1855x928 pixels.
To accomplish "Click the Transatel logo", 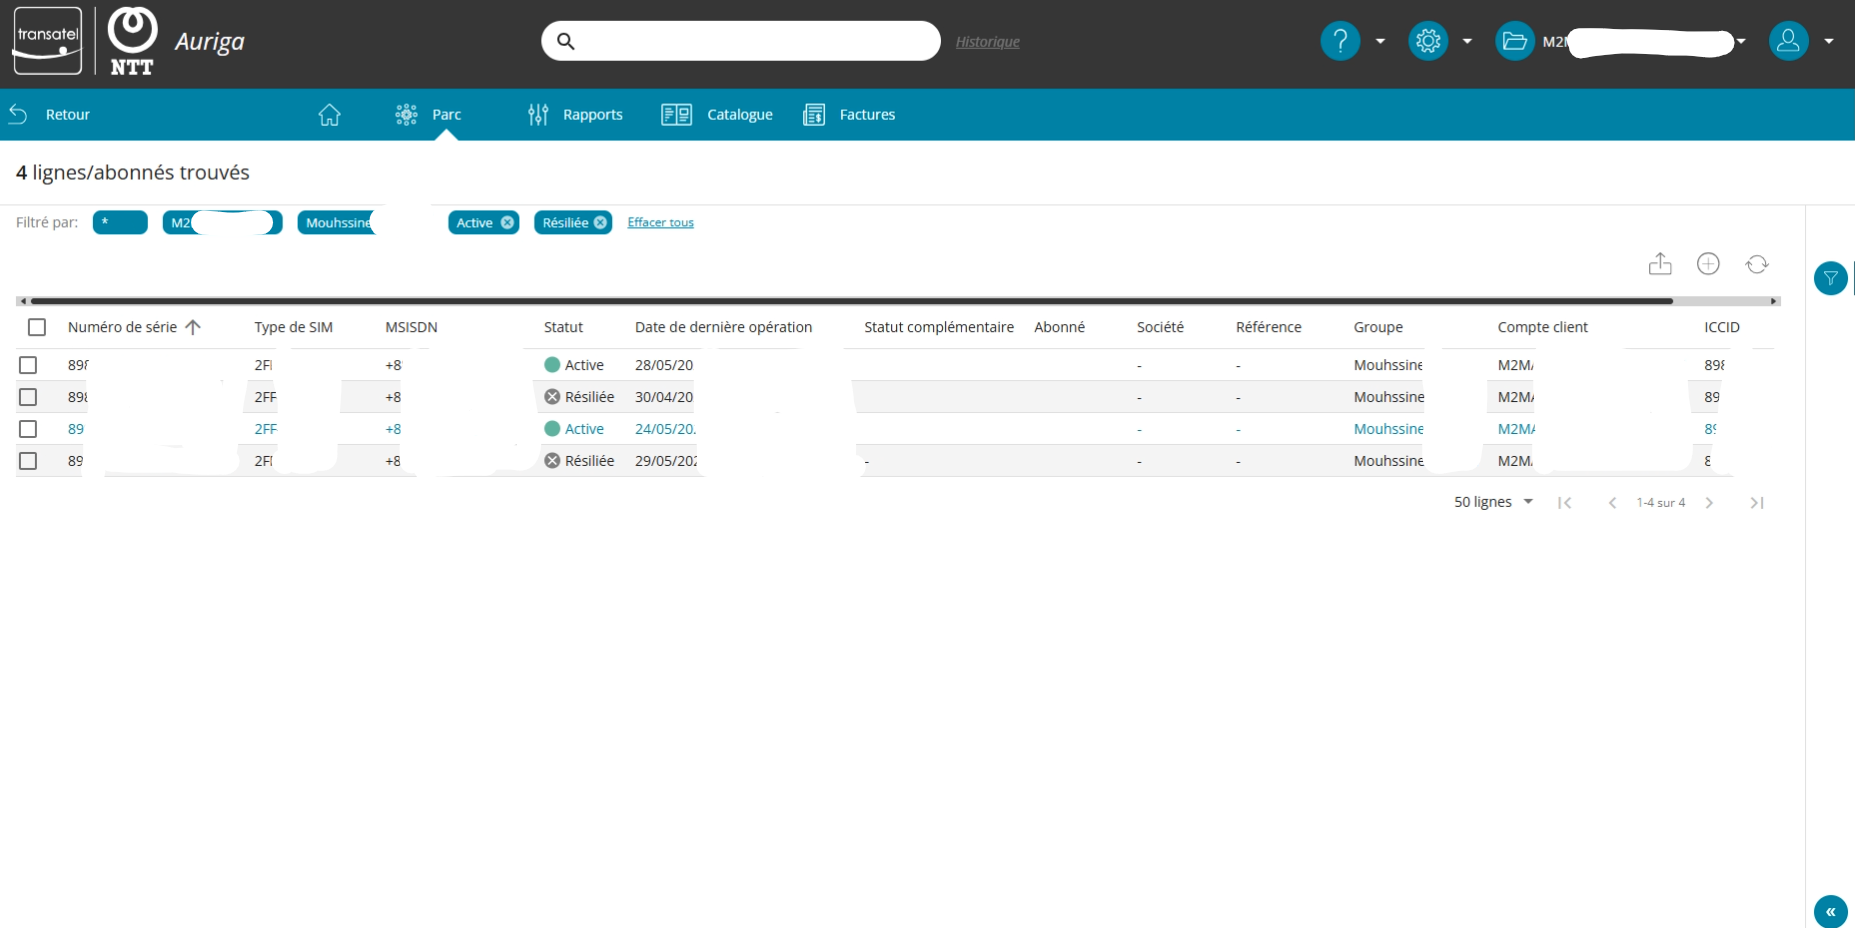I will 47,41.
